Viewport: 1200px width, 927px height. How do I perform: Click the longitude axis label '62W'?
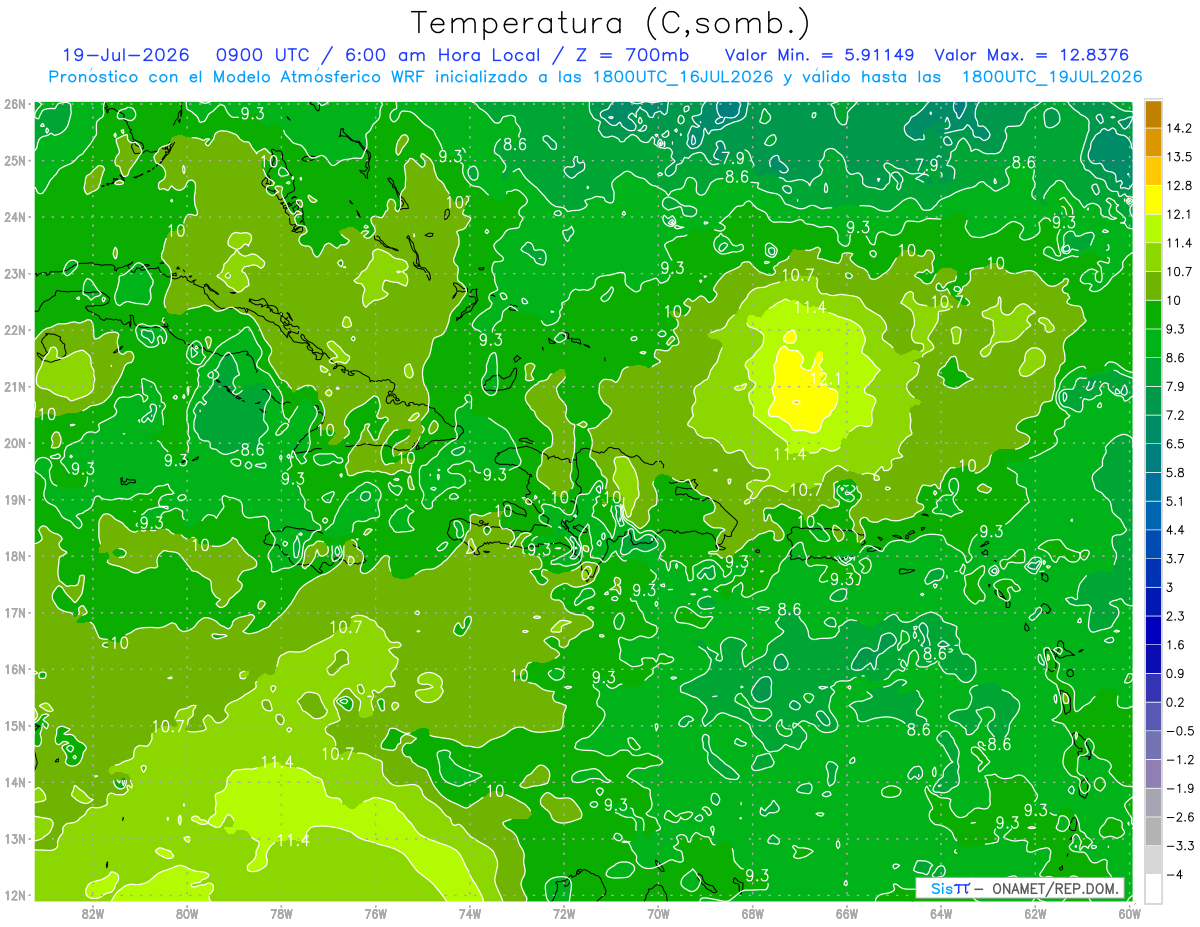click(1035, 913)
